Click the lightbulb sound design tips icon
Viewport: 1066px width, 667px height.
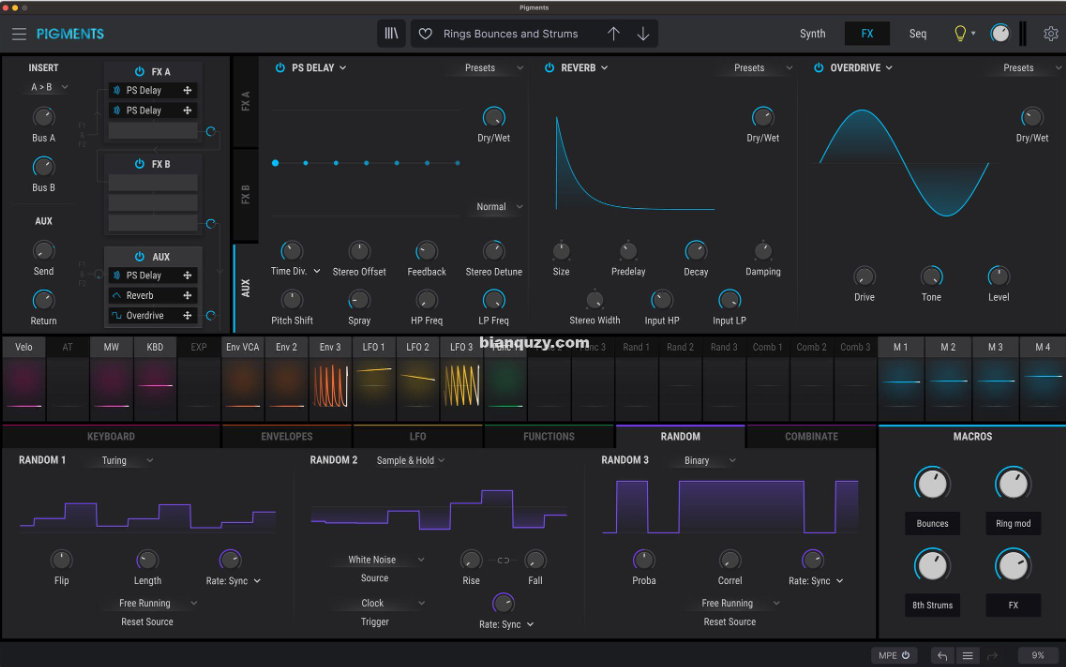(960, 34)
